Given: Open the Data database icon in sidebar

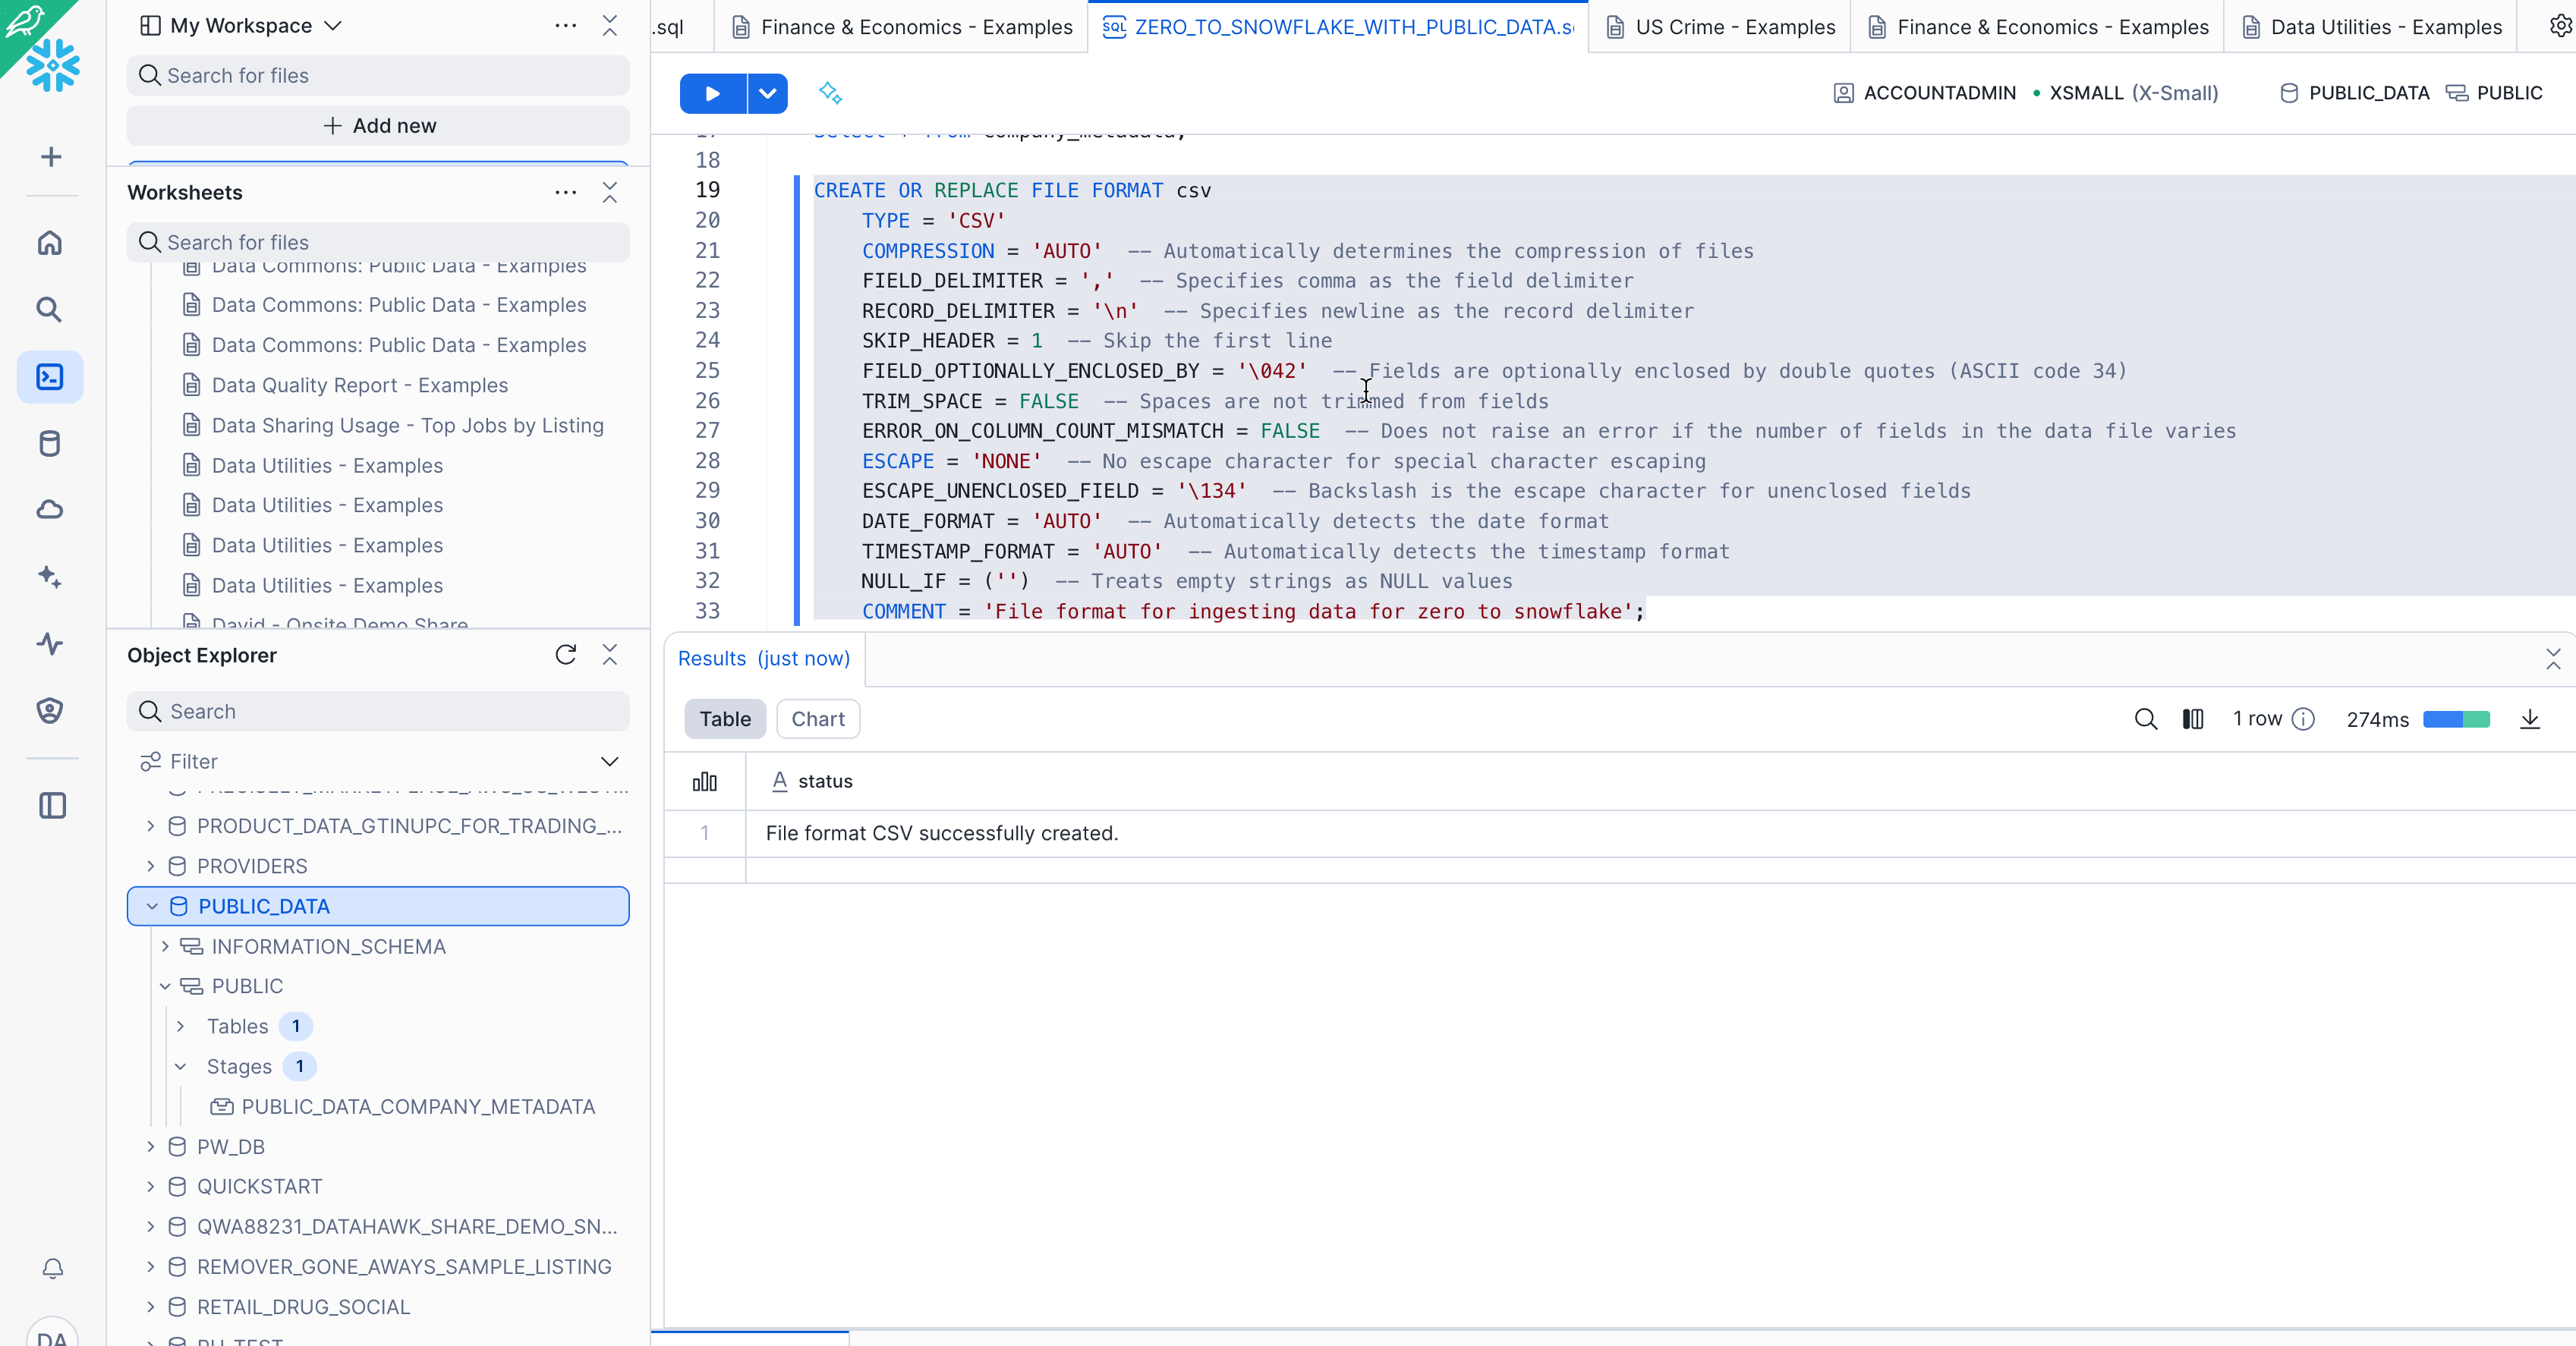Looking at the screenshot, I should click(x=50, y=443).
